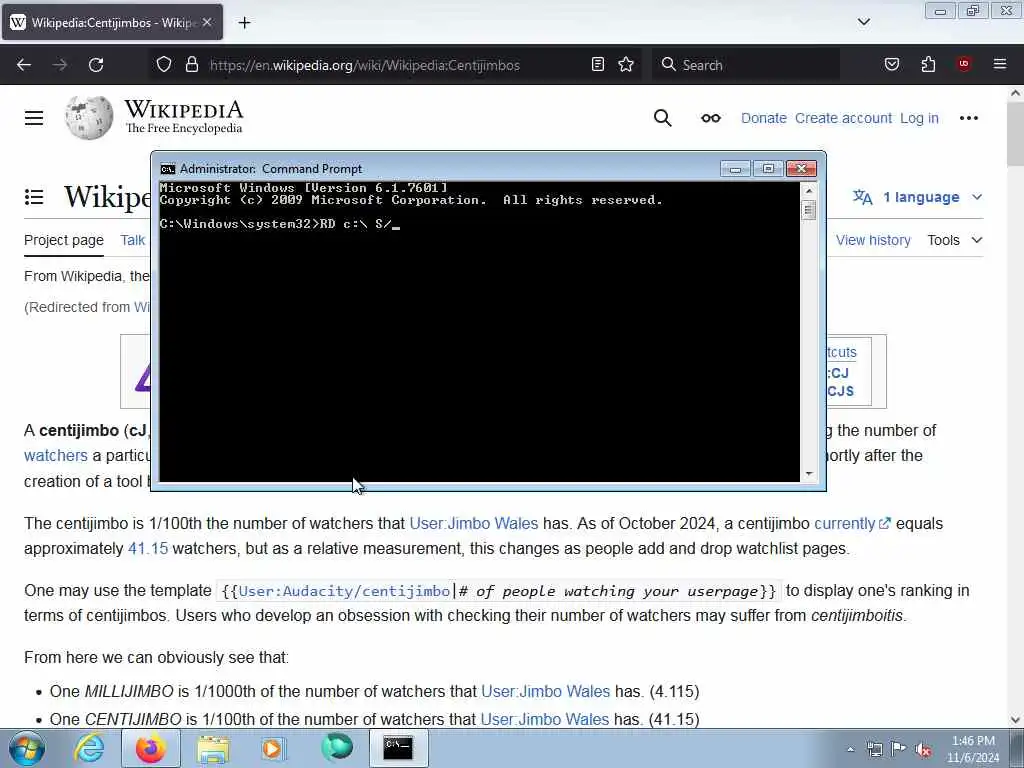The height and width of the screenshot is (768, 1024).
Task: Go back to the previous page in Firefox
Action: [24, 65]
